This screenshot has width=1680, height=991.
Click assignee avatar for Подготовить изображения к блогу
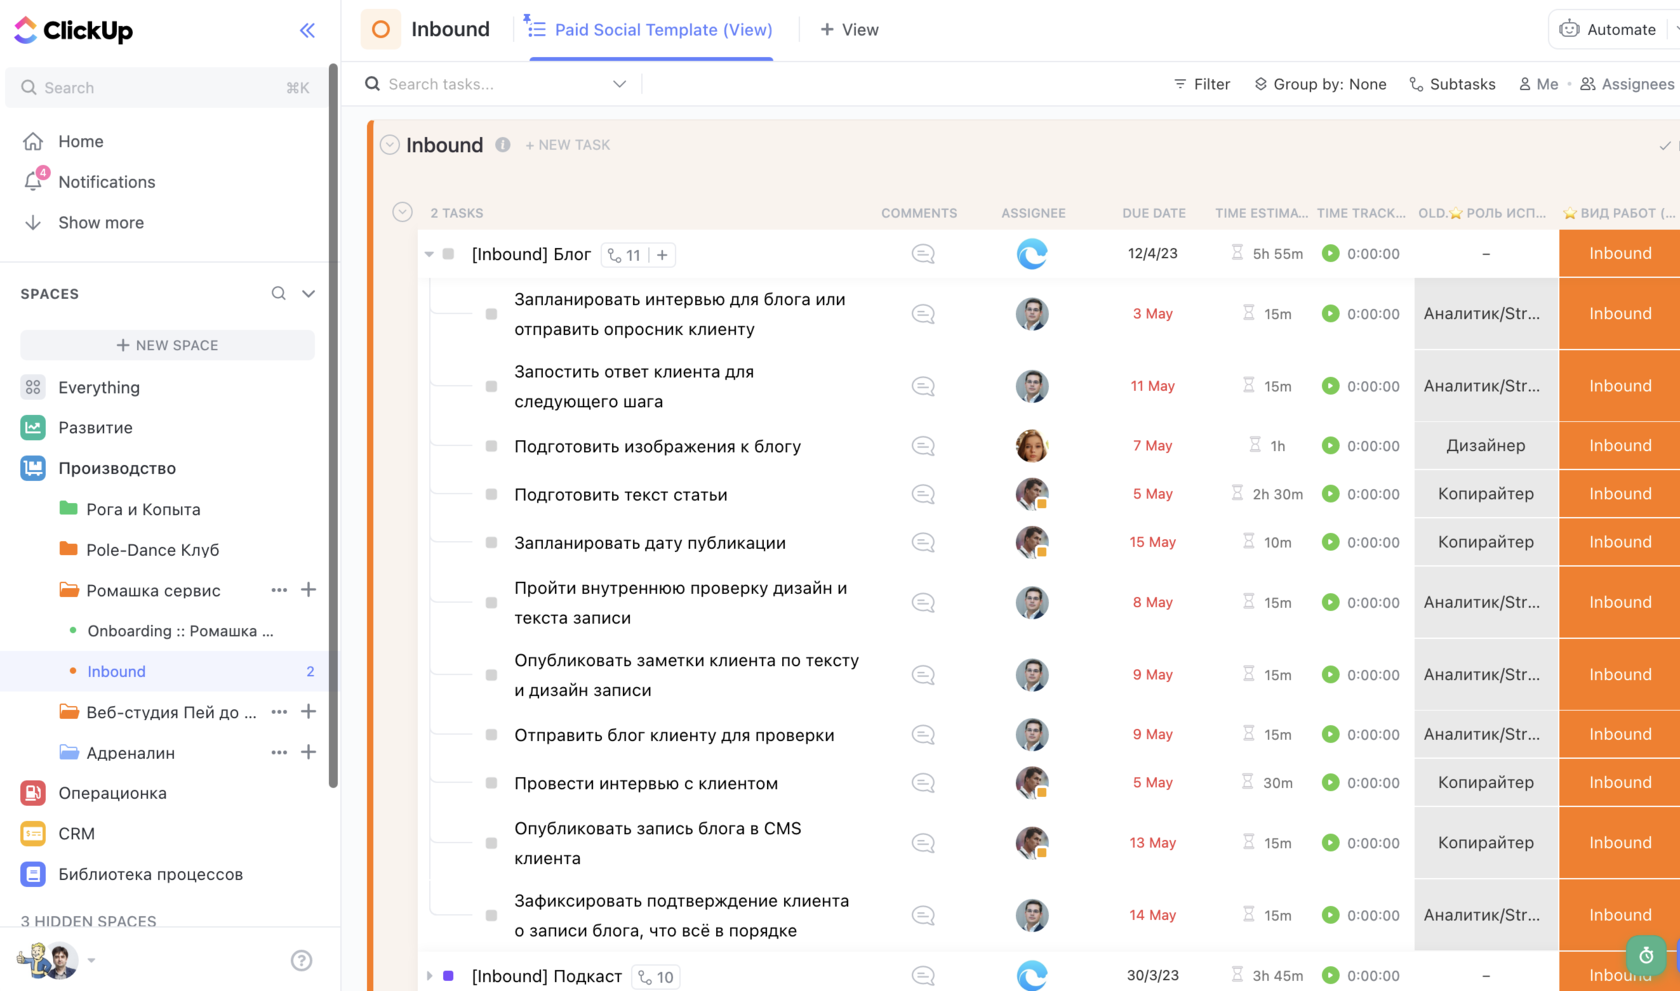coord(1032,446)
